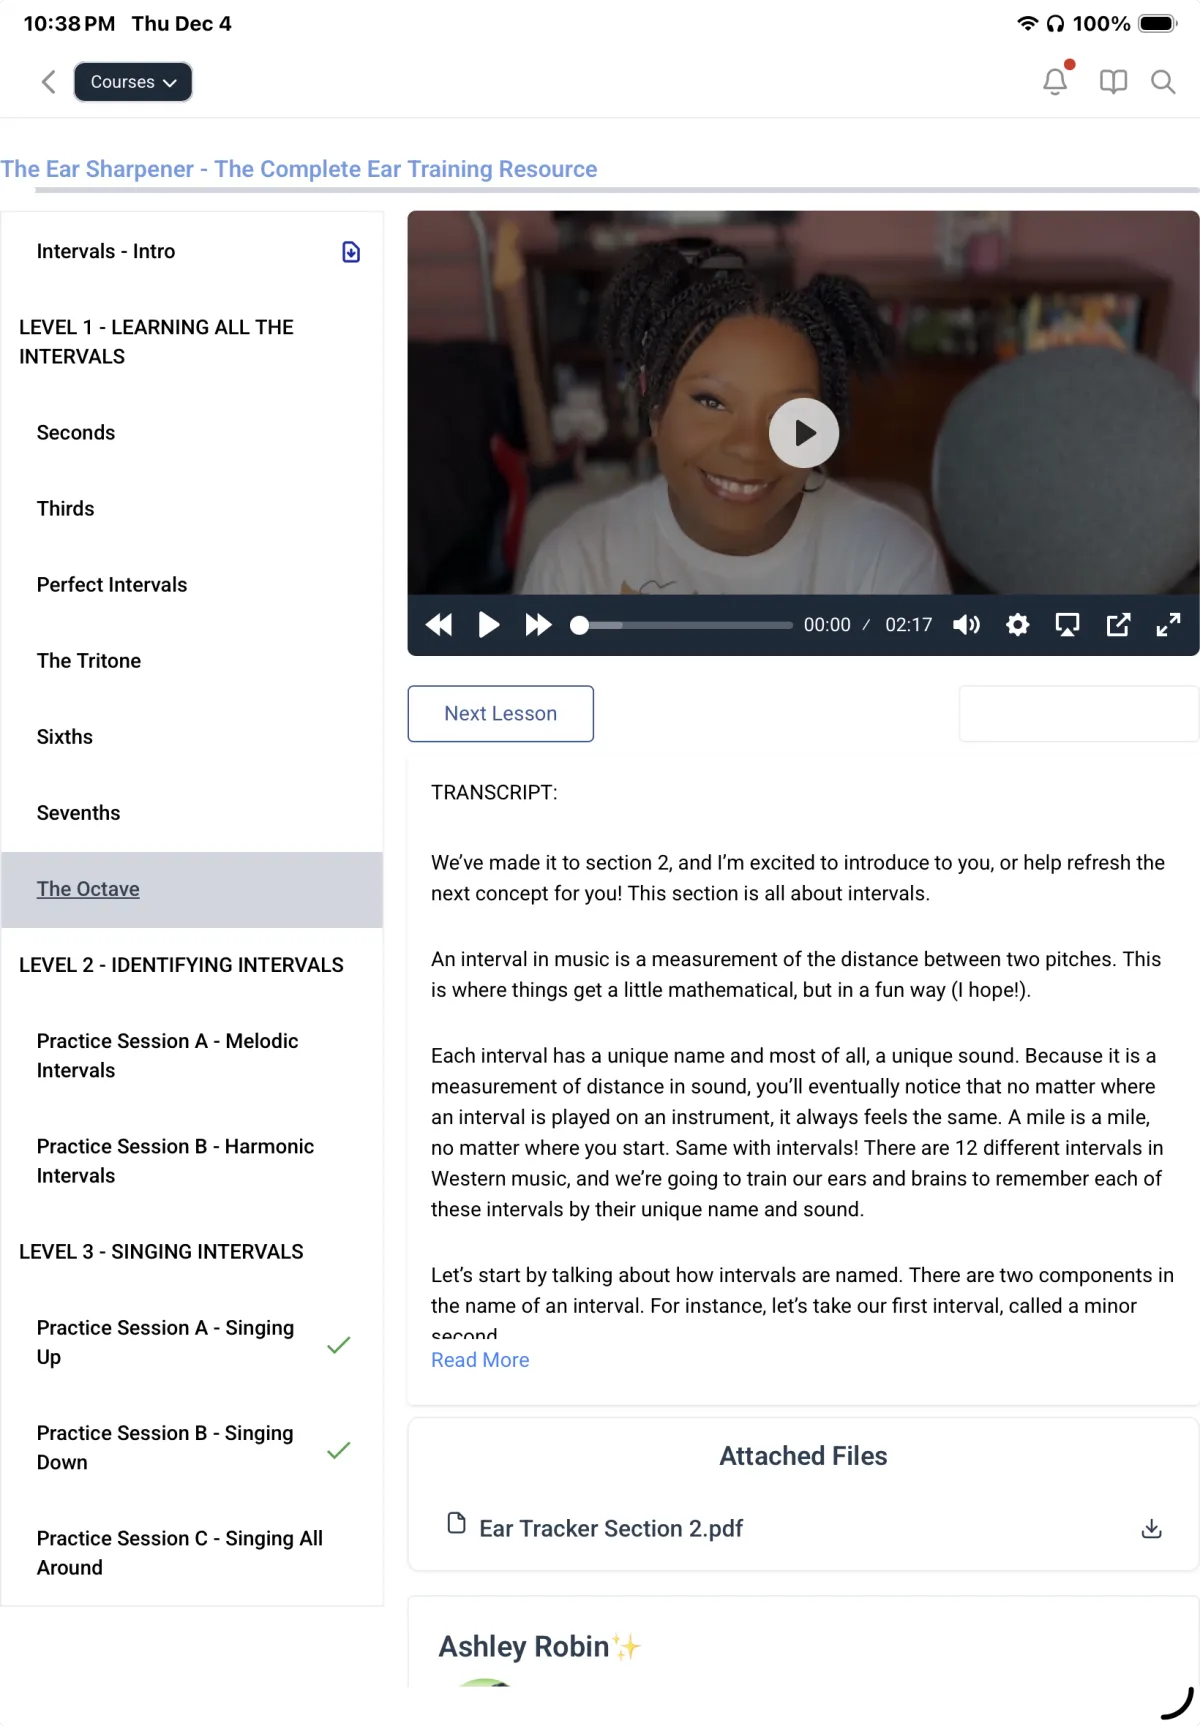
Task: Click the 02:17 duration text
Action: coord(909,625)
